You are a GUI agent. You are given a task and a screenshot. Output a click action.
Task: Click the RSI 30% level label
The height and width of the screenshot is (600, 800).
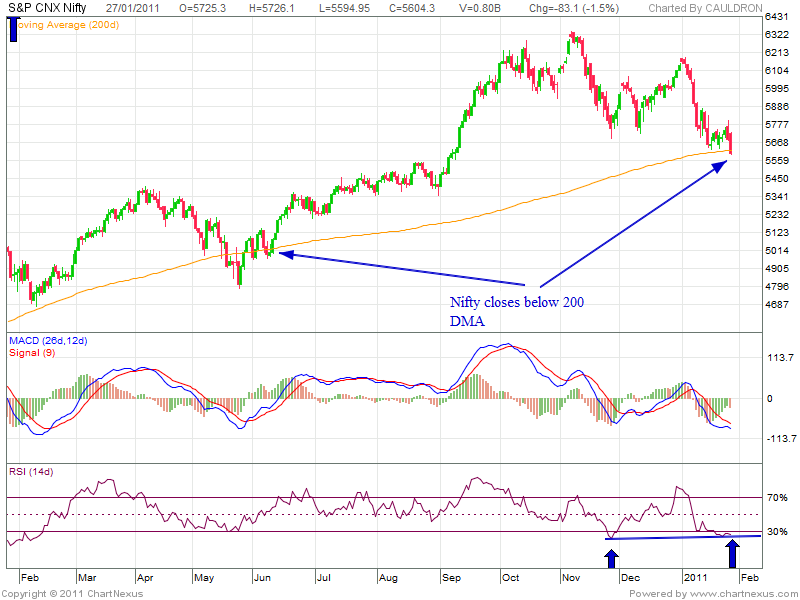[x=778, y=532]
